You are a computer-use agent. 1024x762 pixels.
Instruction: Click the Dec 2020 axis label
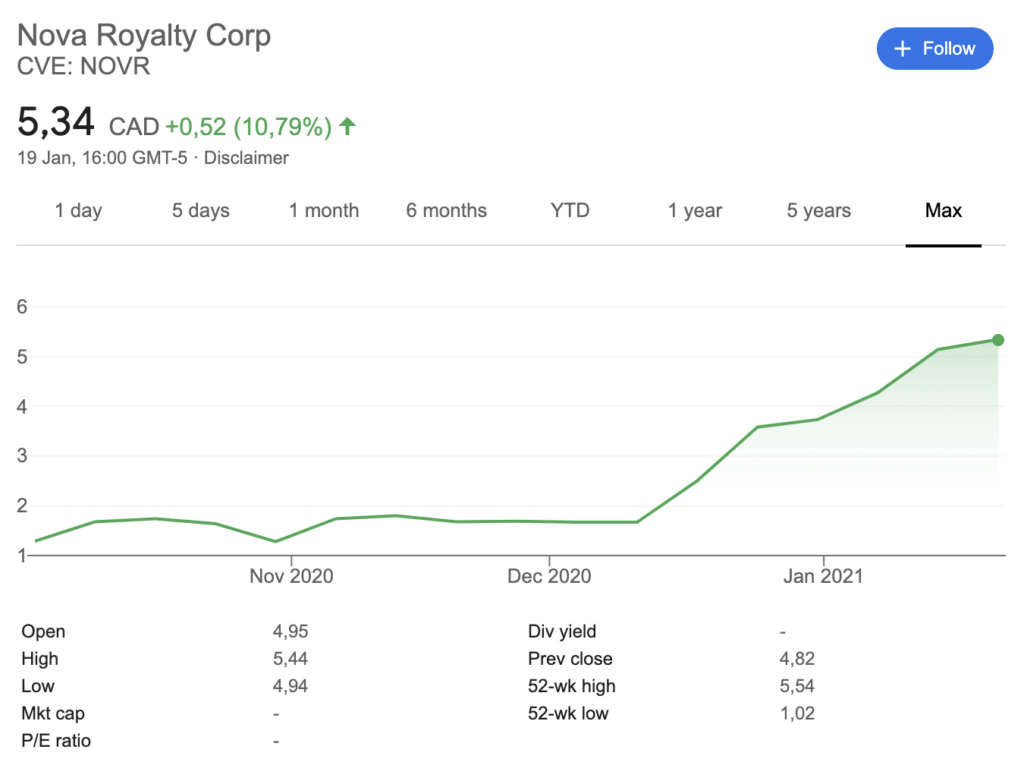coord(549,577)
